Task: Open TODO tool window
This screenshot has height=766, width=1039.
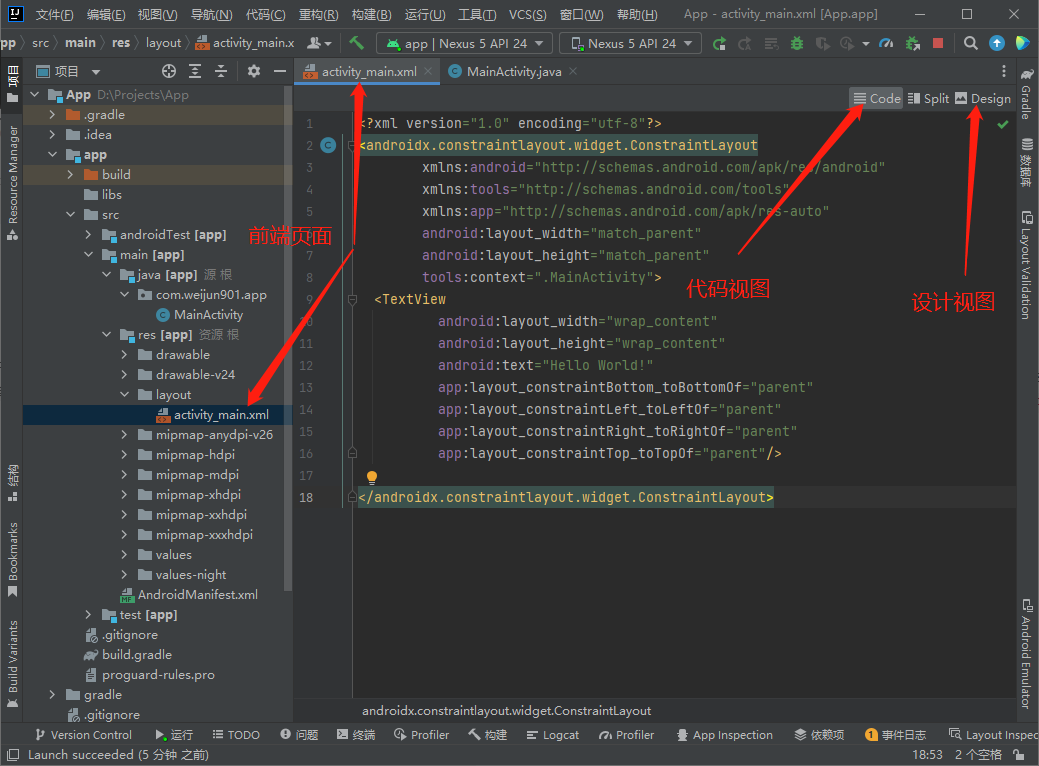Action: point(236,735)
